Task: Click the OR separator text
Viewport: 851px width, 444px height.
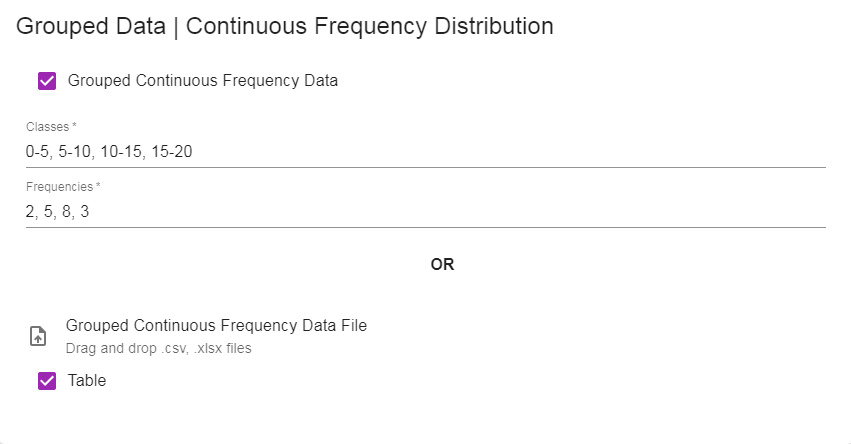Action: point(442,264)
